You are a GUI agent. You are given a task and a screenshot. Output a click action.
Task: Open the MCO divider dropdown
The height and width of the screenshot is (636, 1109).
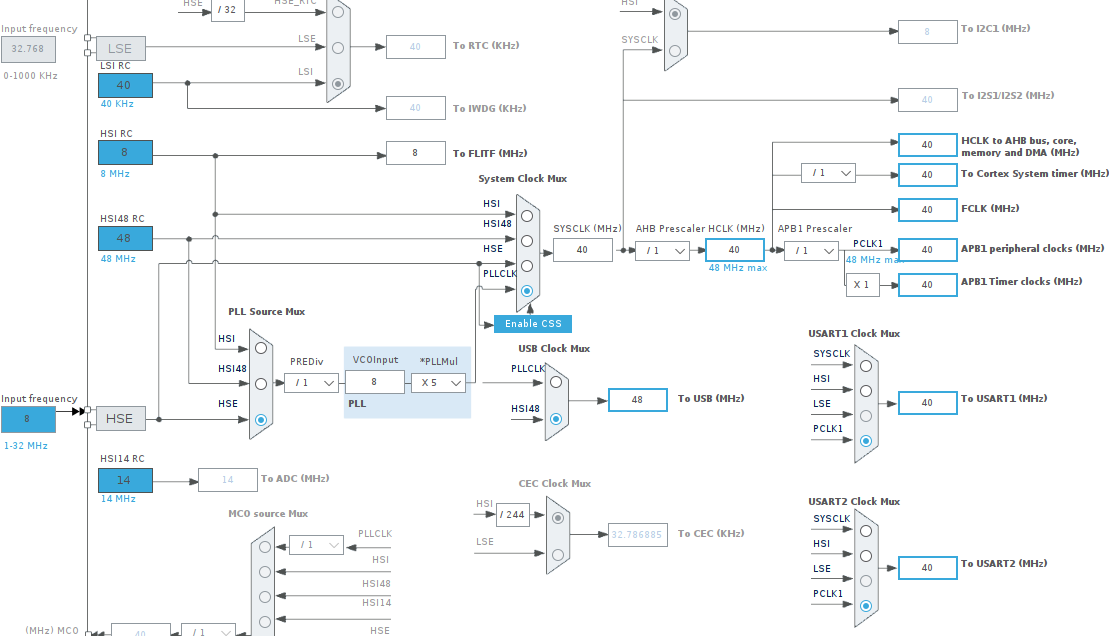(208, 631)
